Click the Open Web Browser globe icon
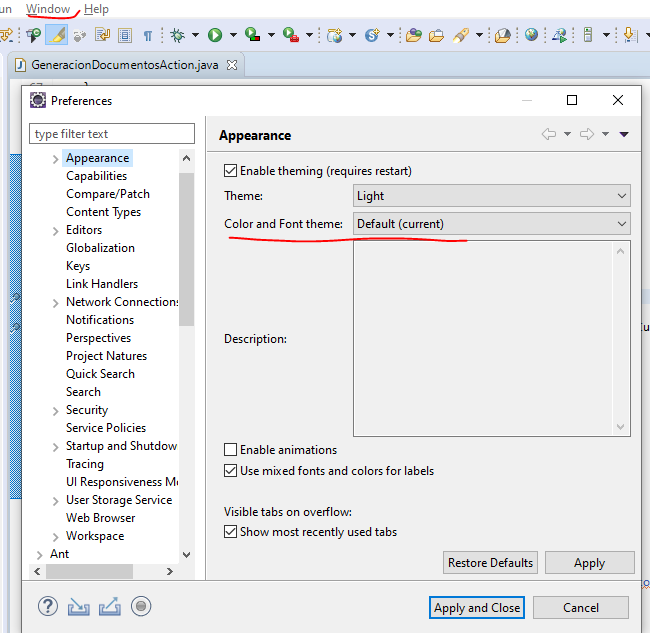650x633 pixels. [531, 35]
